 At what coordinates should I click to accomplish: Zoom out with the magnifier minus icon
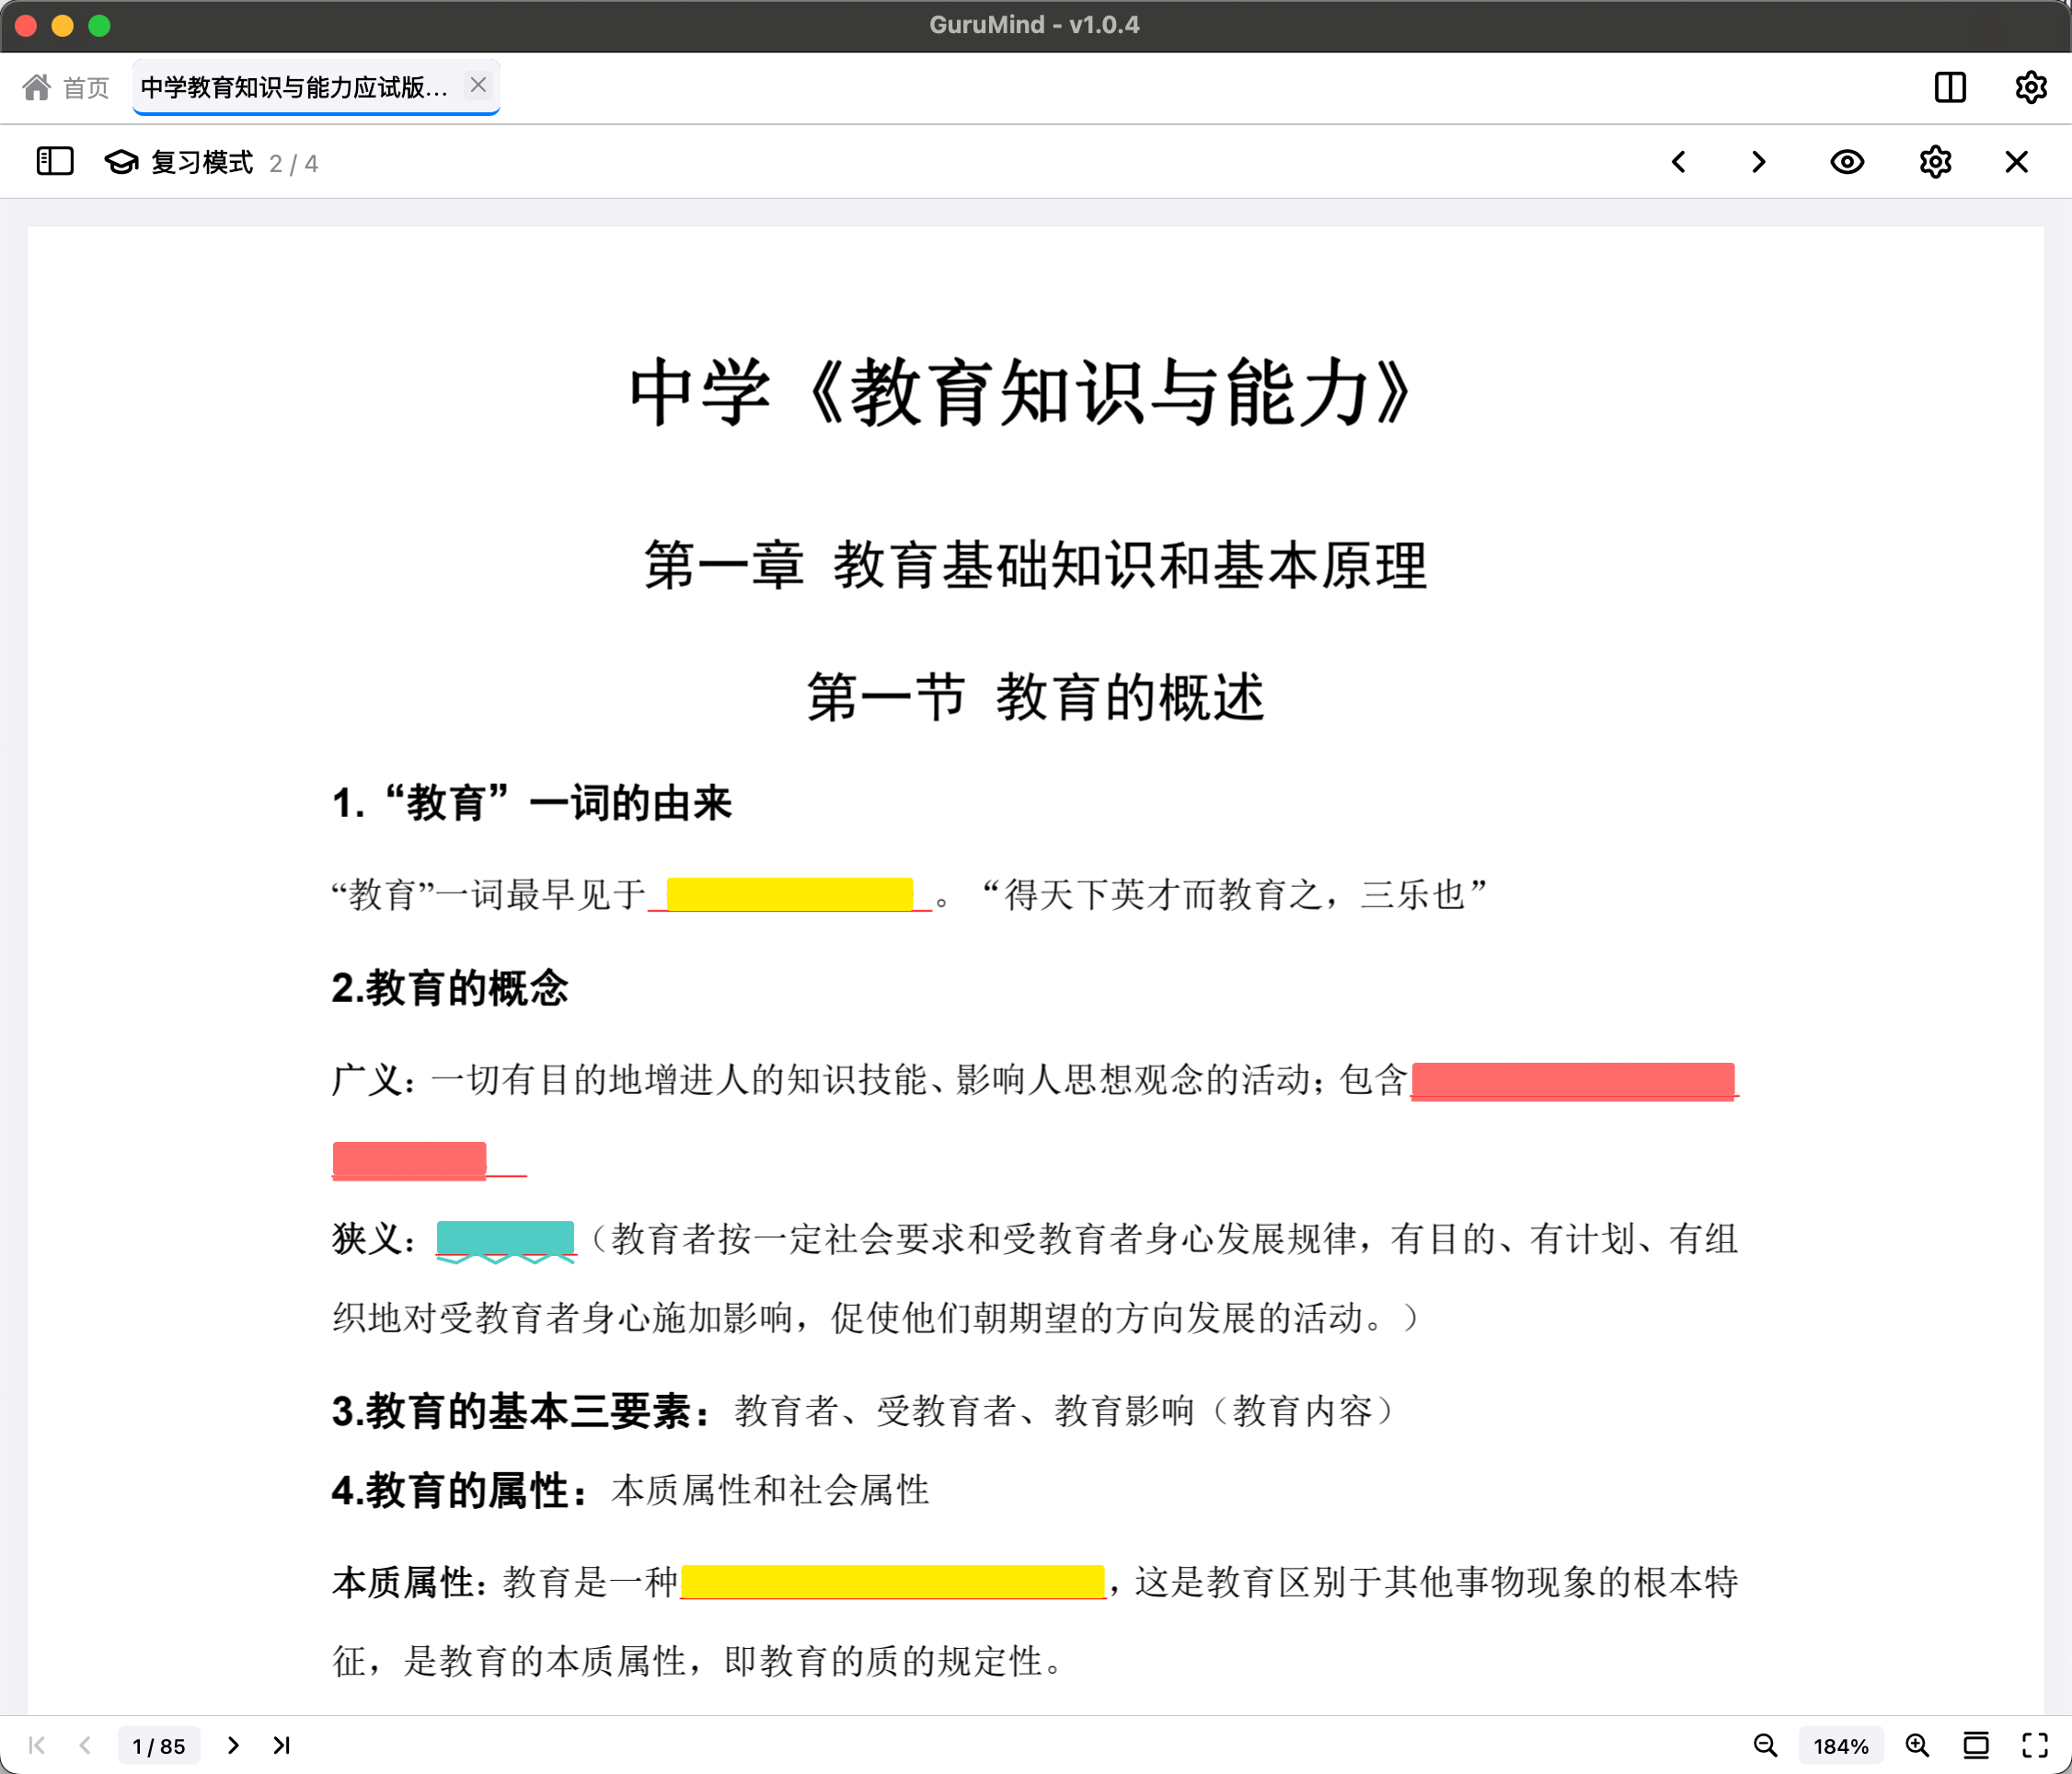[x=1764, y=1745]
